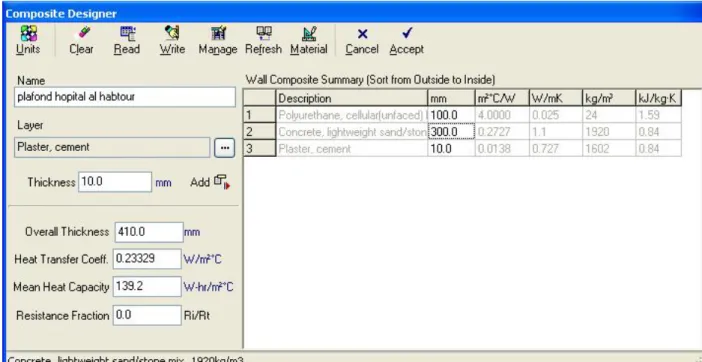The image size is (702, 362).
Task: Click the Thickness input field
Action: pyautogui.click(x=115, y=182)
